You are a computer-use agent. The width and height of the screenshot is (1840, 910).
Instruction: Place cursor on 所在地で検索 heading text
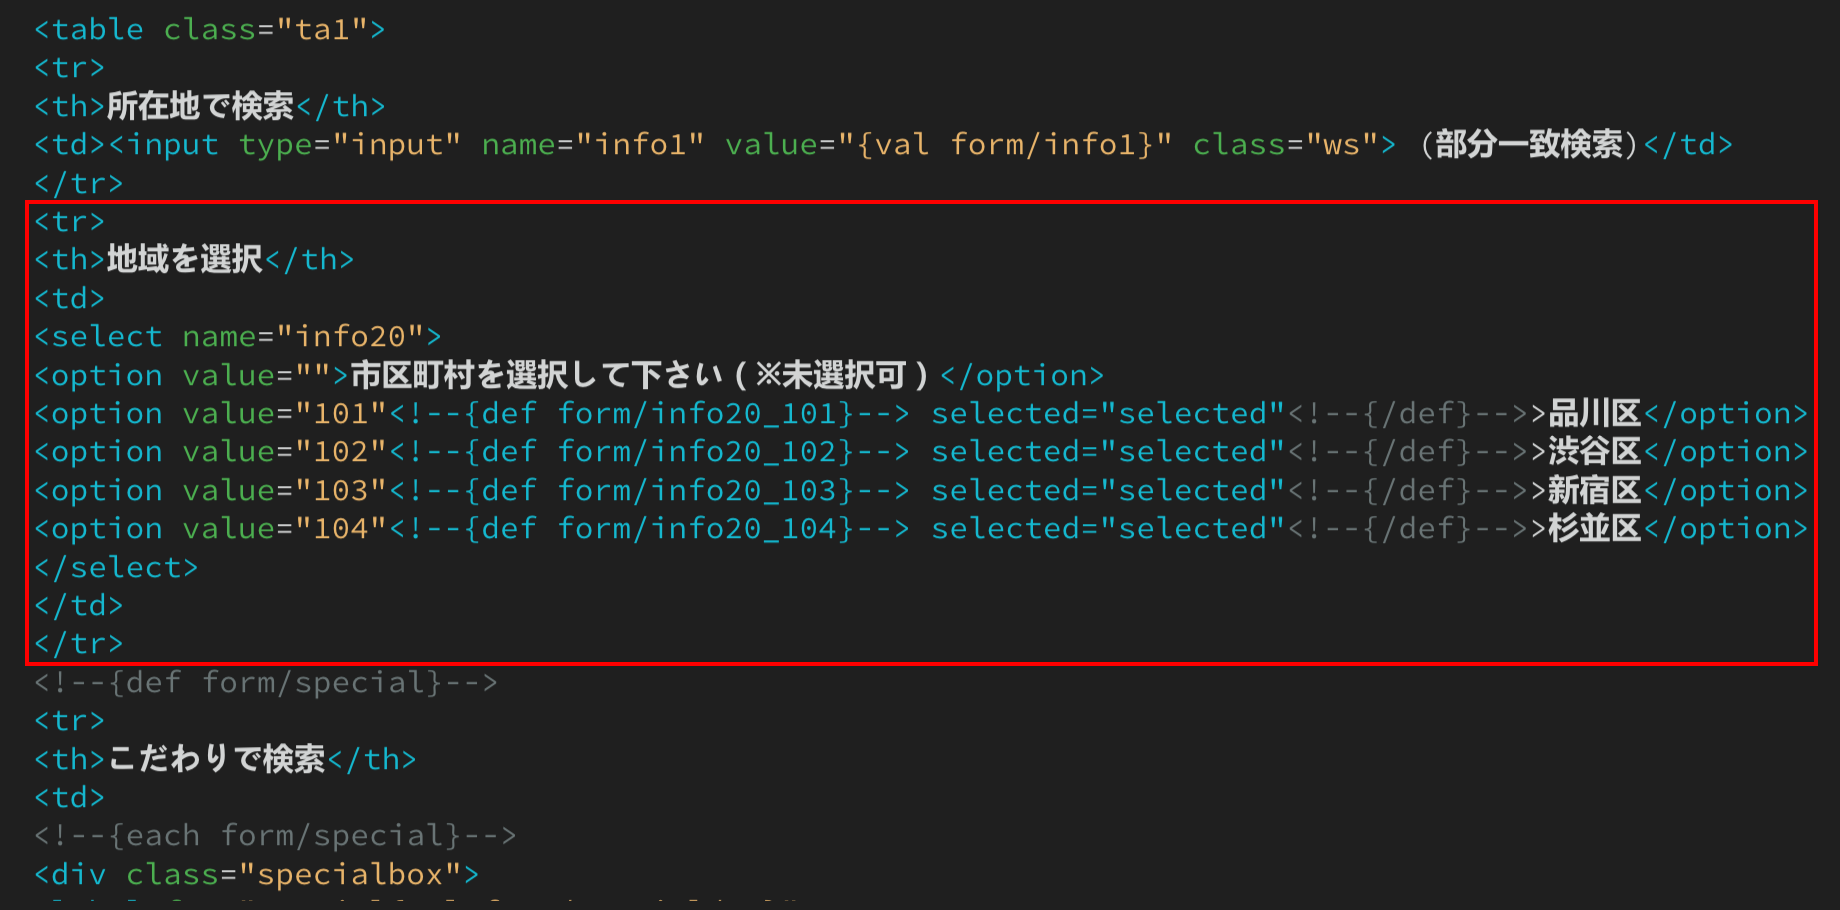point(200,106)
